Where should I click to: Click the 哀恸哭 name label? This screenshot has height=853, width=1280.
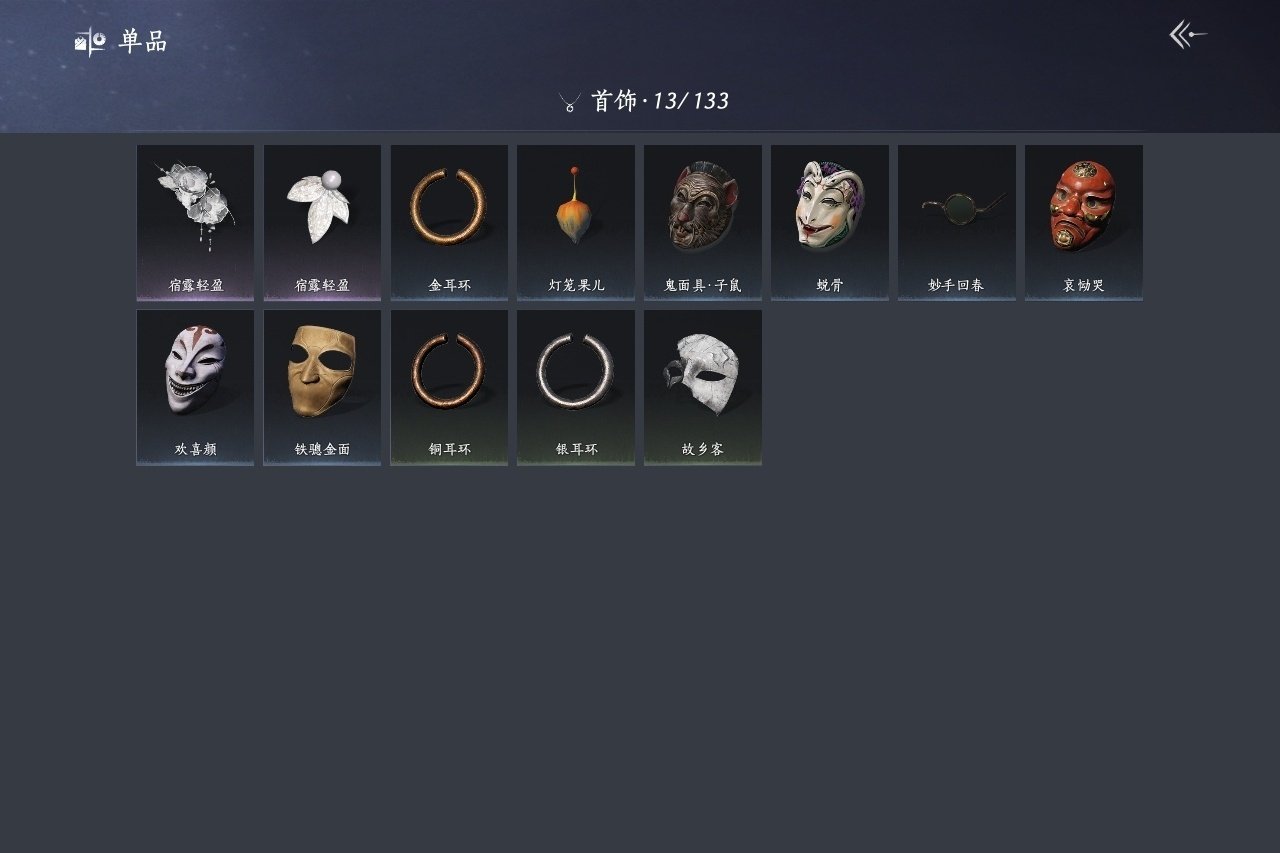coord(1084,285)
